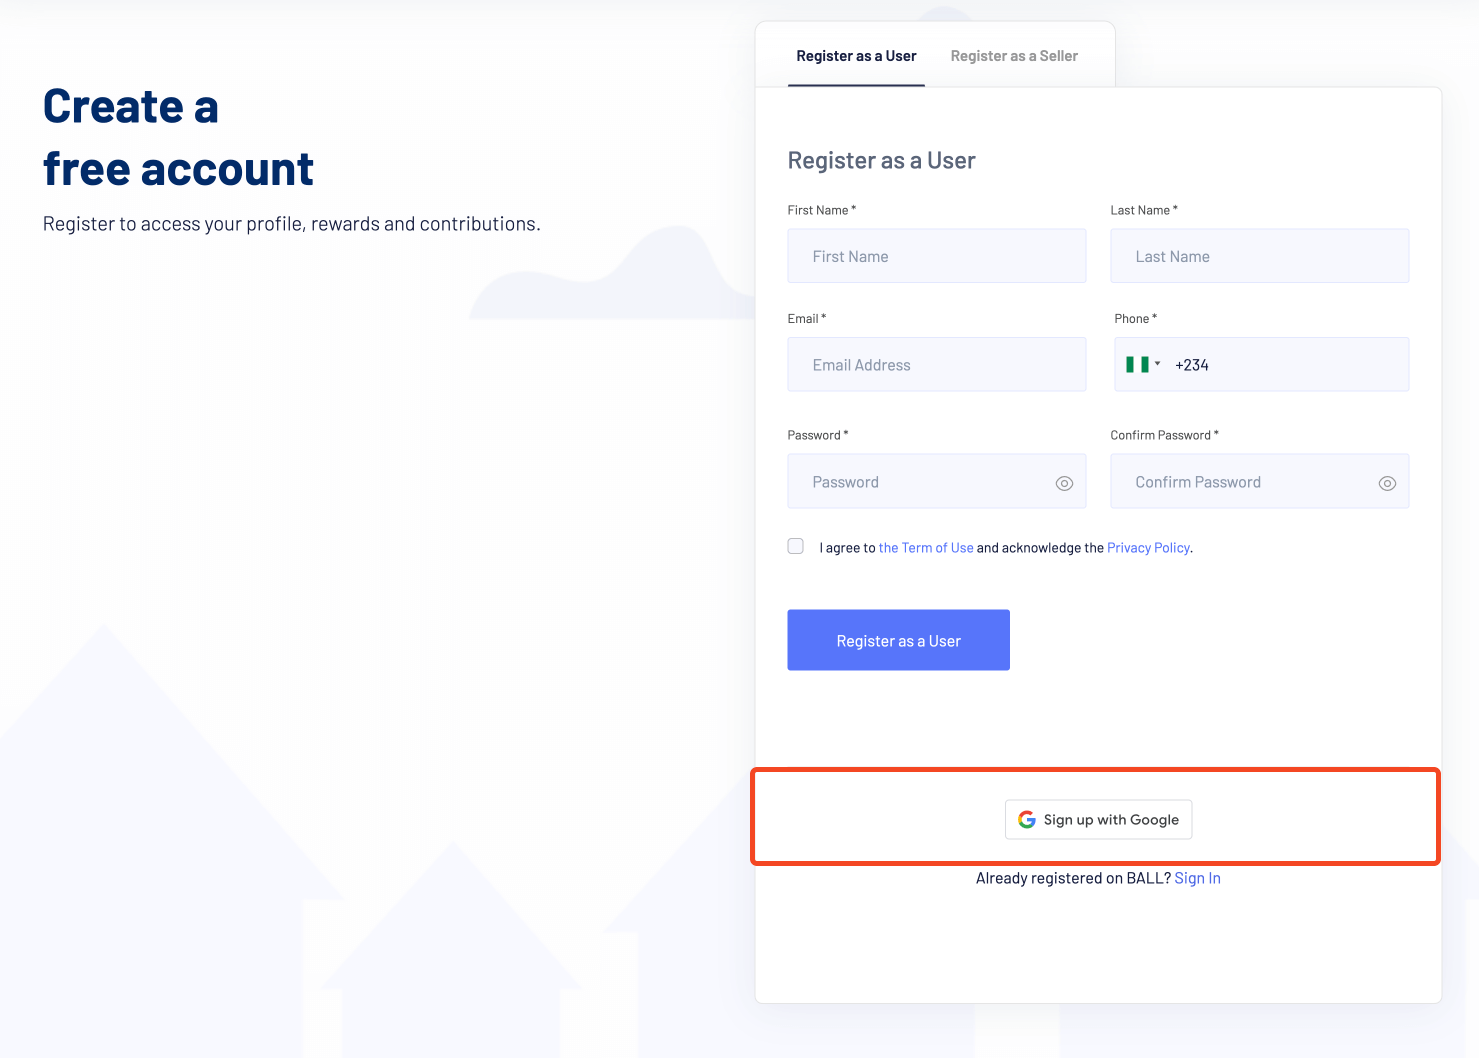Switch to the Register as a Seller tab
The height and width of the screenshot is (1058, 1479).
coord(1013,56)
